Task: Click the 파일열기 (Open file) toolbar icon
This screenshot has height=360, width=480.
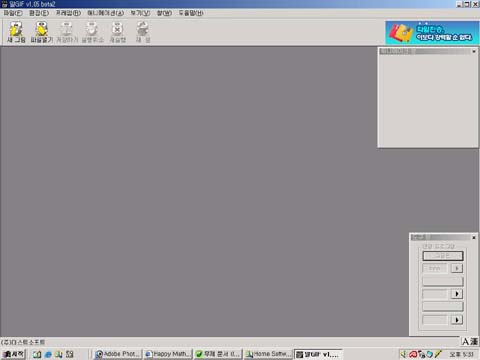Action: (42, 32)
